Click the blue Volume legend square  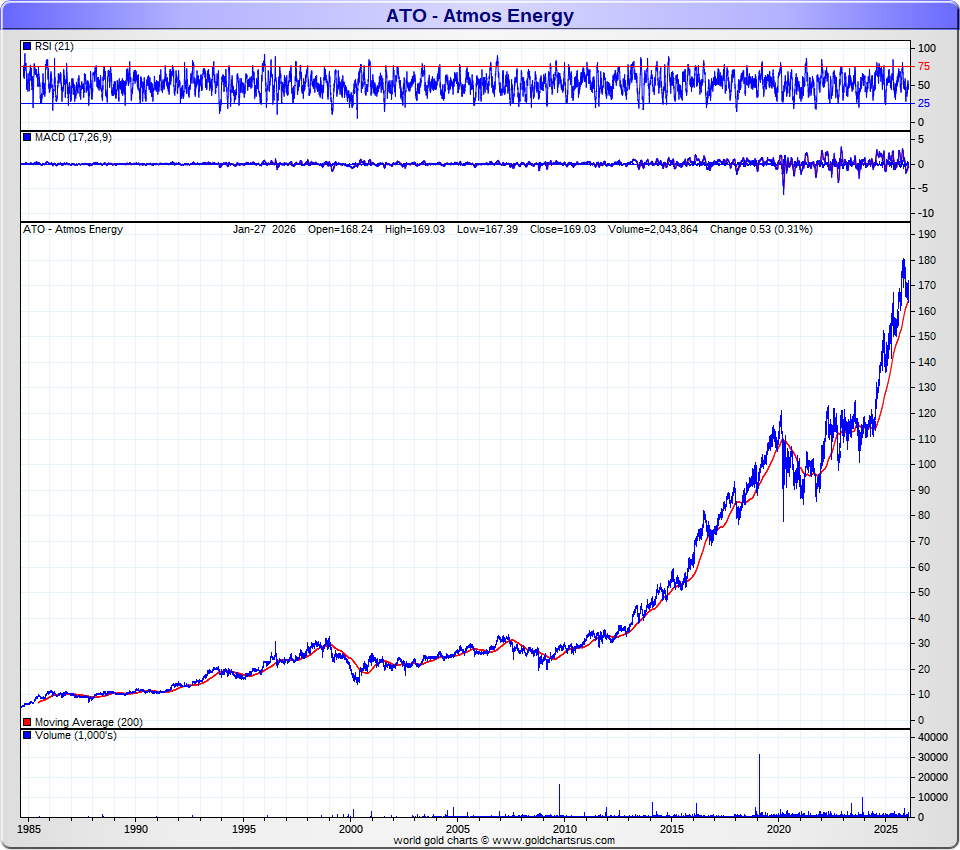click(x=27, y=736)
